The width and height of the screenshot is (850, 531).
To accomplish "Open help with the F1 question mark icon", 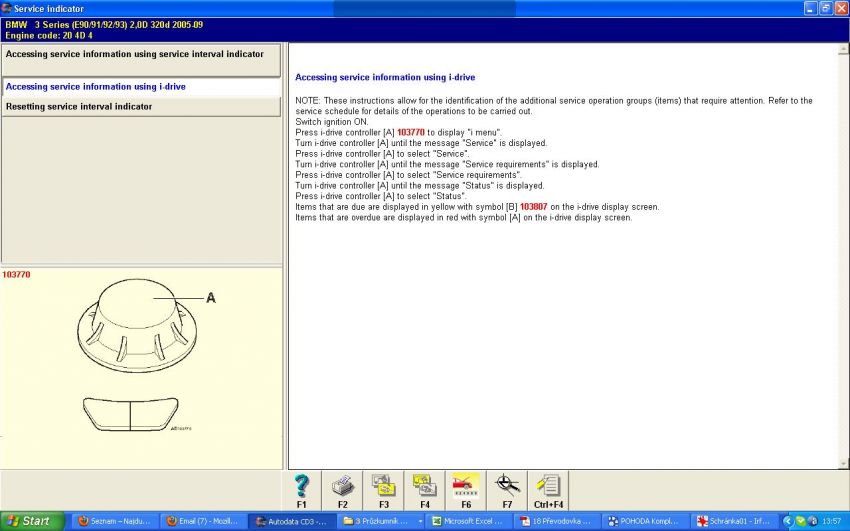I will point(301,490).
